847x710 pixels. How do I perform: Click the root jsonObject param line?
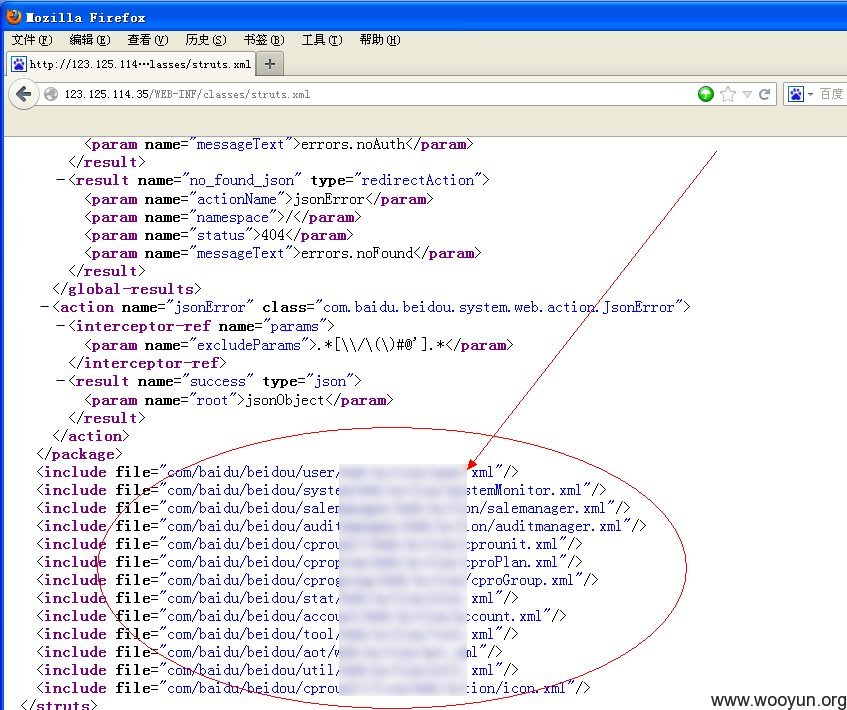(239, 400)
